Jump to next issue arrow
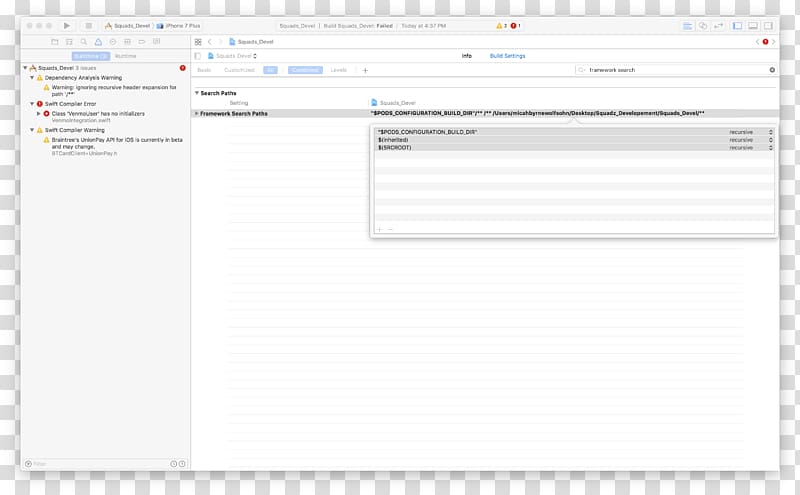Screen dimensions: 800x495 coord(773,42)
